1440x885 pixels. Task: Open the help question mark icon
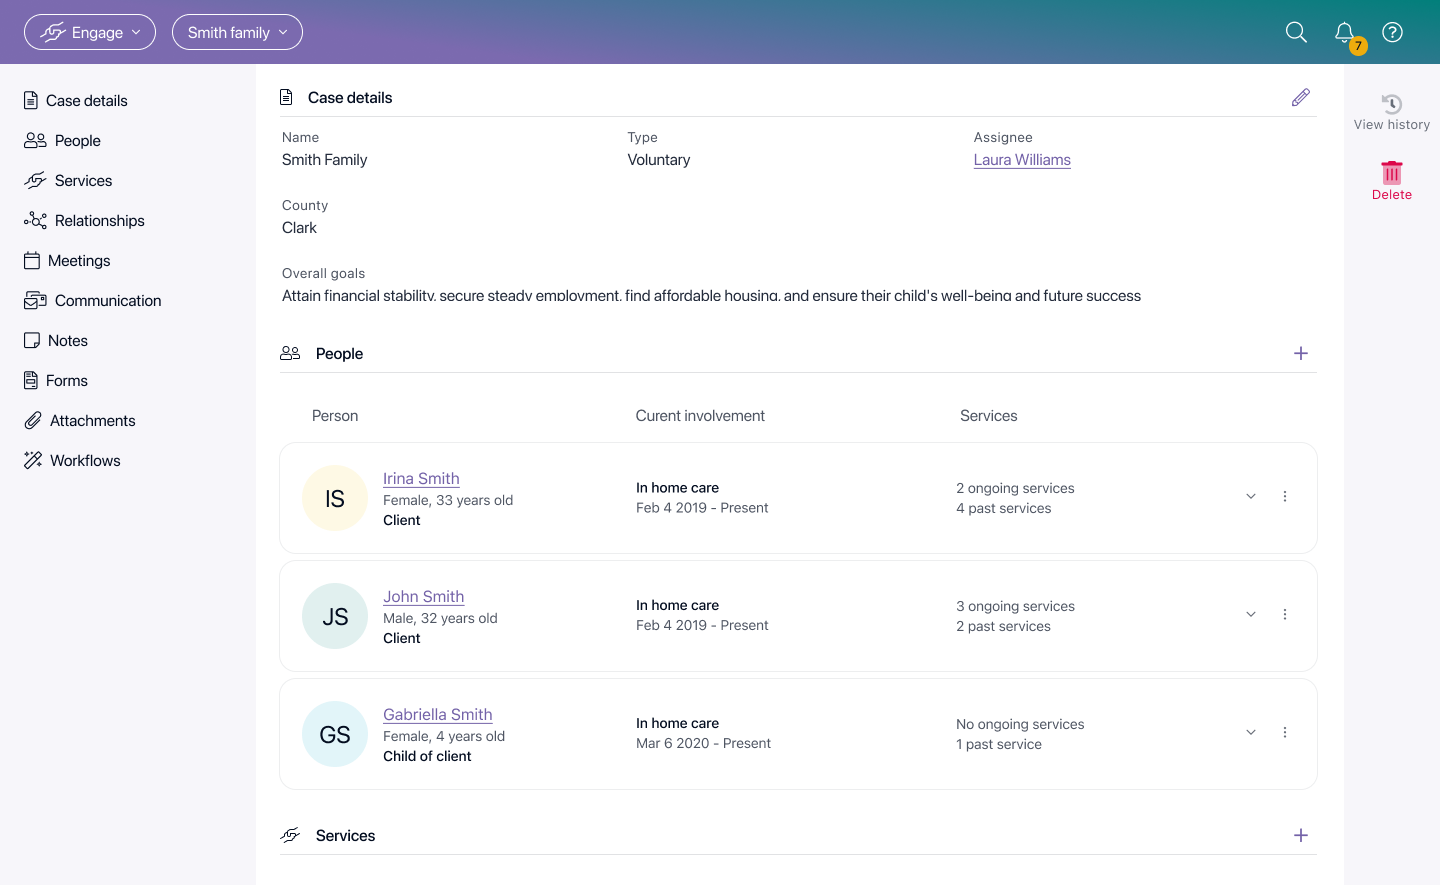pos(1392,32)
